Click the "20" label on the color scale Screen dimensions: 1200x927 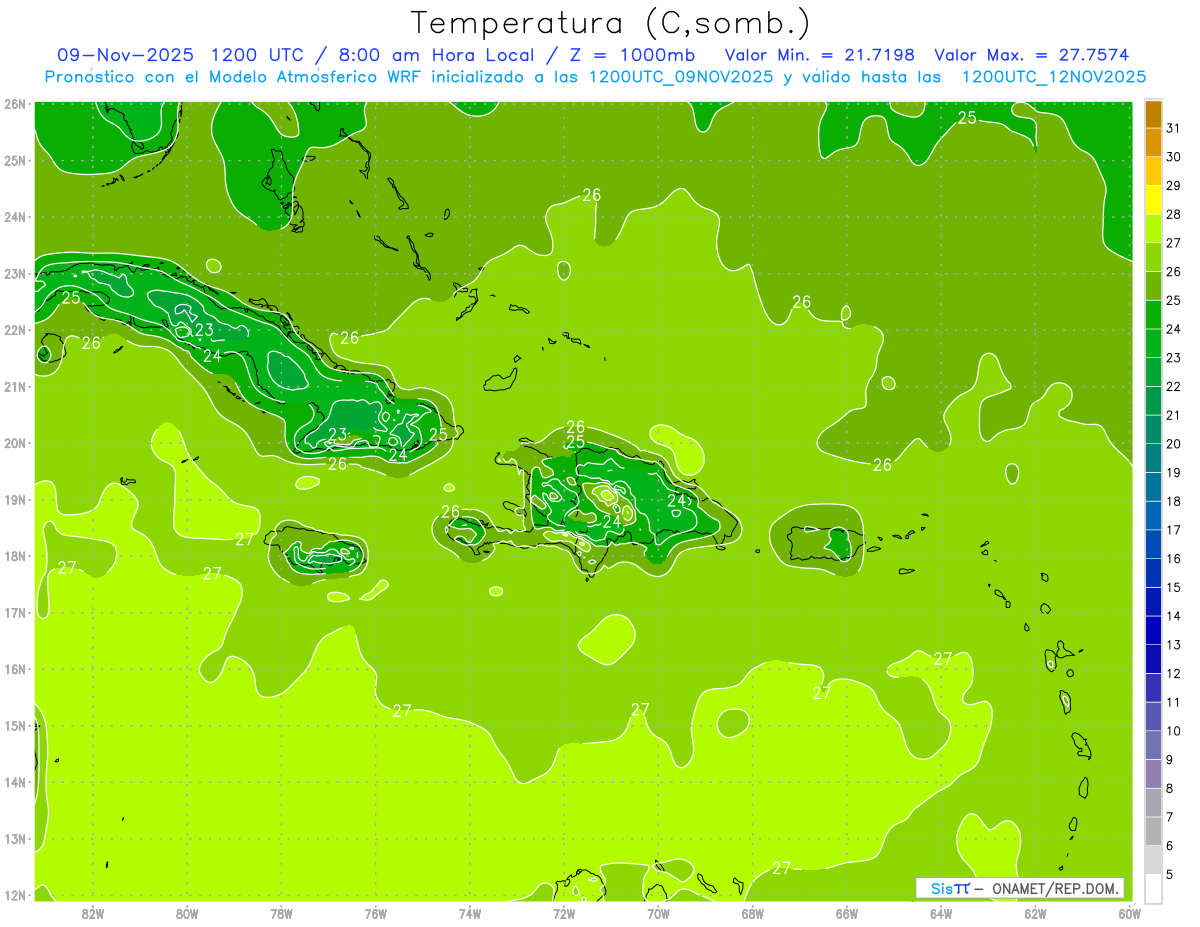(x=1174, y=443)
